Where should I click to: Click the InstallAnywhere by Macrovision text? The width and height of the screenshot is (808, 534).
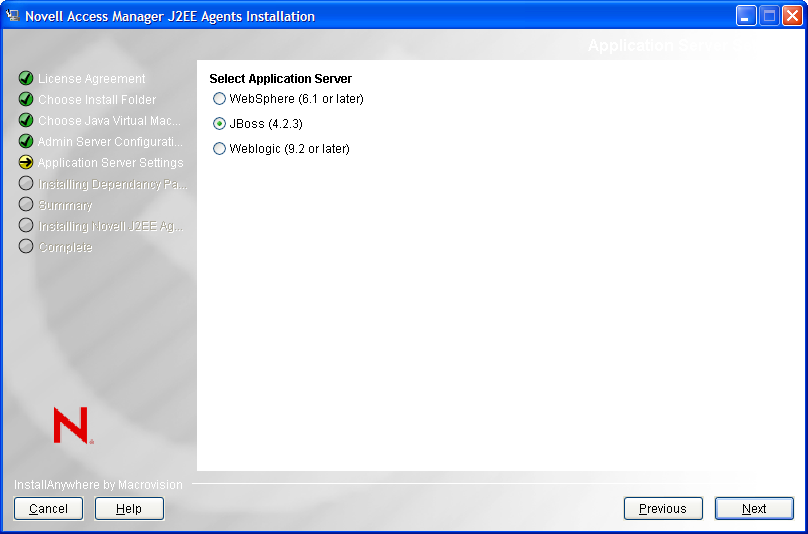pyautogui.click(x=98, y=485)
